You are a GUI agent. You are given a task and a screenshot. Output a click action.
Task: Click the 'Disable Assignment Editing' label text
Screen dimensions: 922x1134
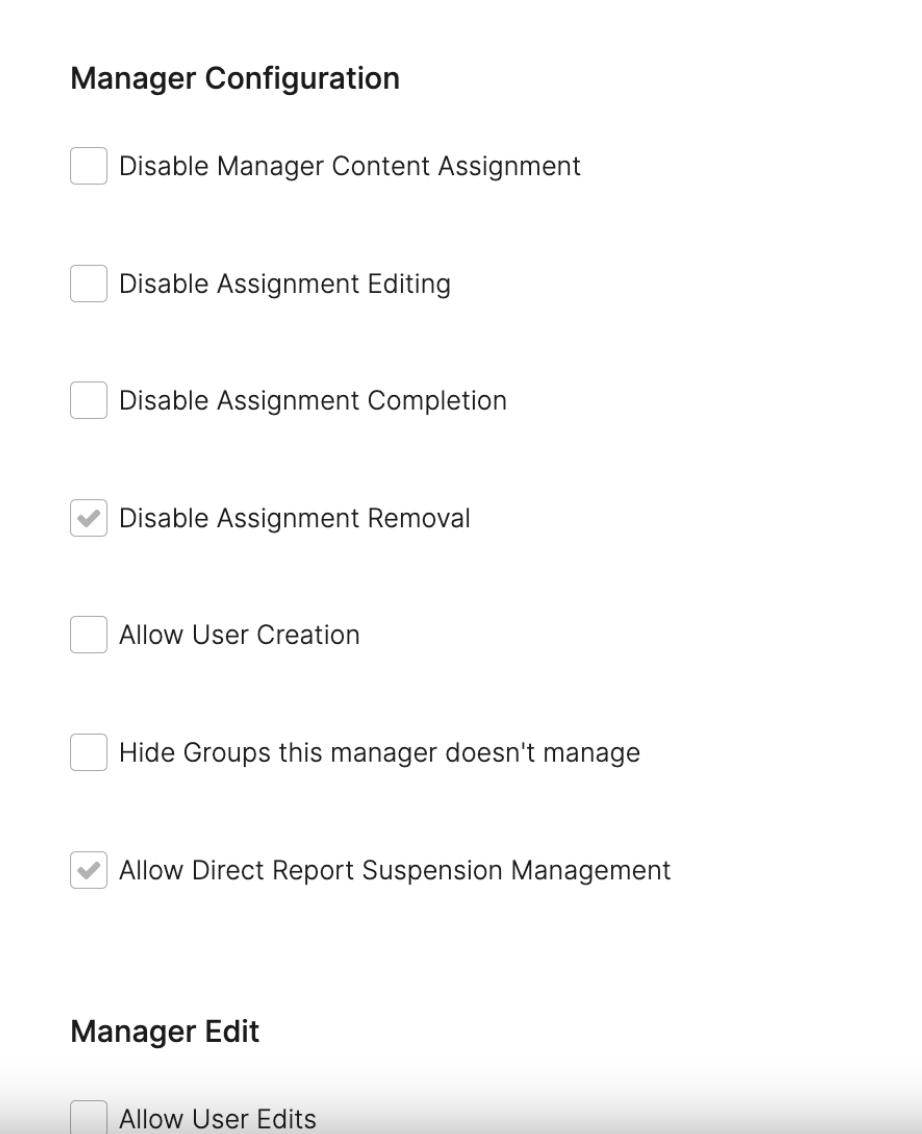coord(285,284)
